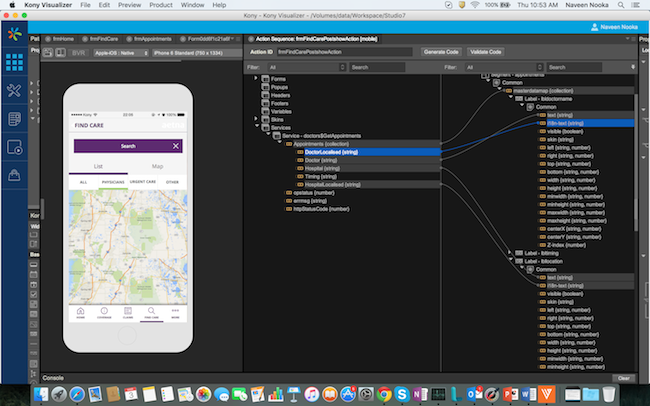650x406 pixels.
Task: Click the Clear button in Console
Action: click(x=623, y=378)
